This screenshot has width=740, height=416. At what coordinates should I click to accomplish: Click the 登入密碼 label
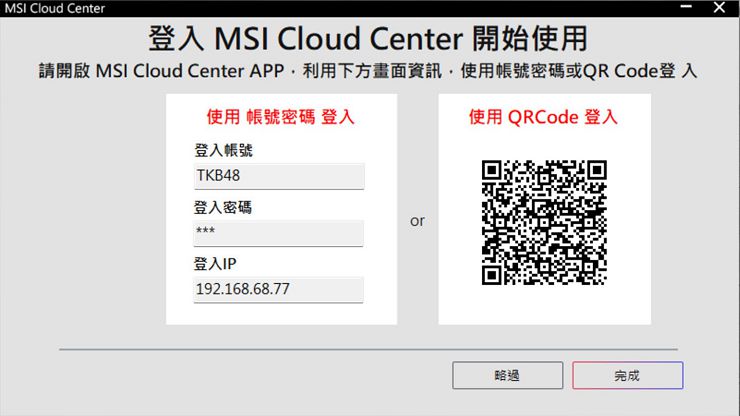(223, 207)
